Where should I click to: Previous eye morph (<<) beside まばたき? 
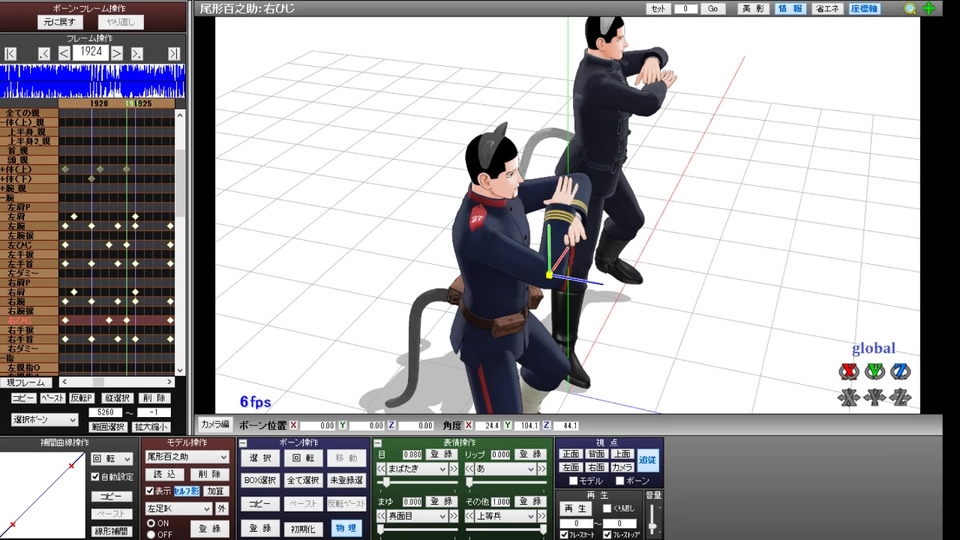click(381, 469)
